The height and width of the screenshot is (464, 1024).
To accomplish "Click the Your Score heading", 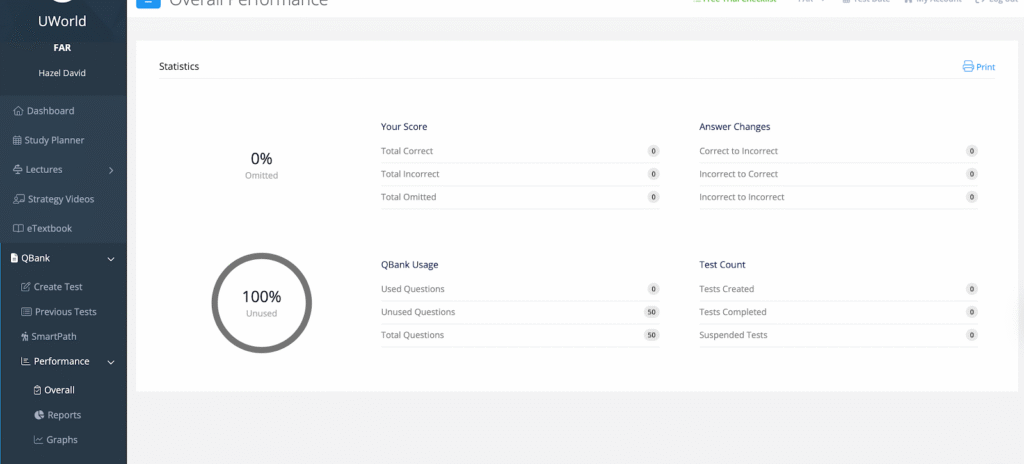I will 404,127.
